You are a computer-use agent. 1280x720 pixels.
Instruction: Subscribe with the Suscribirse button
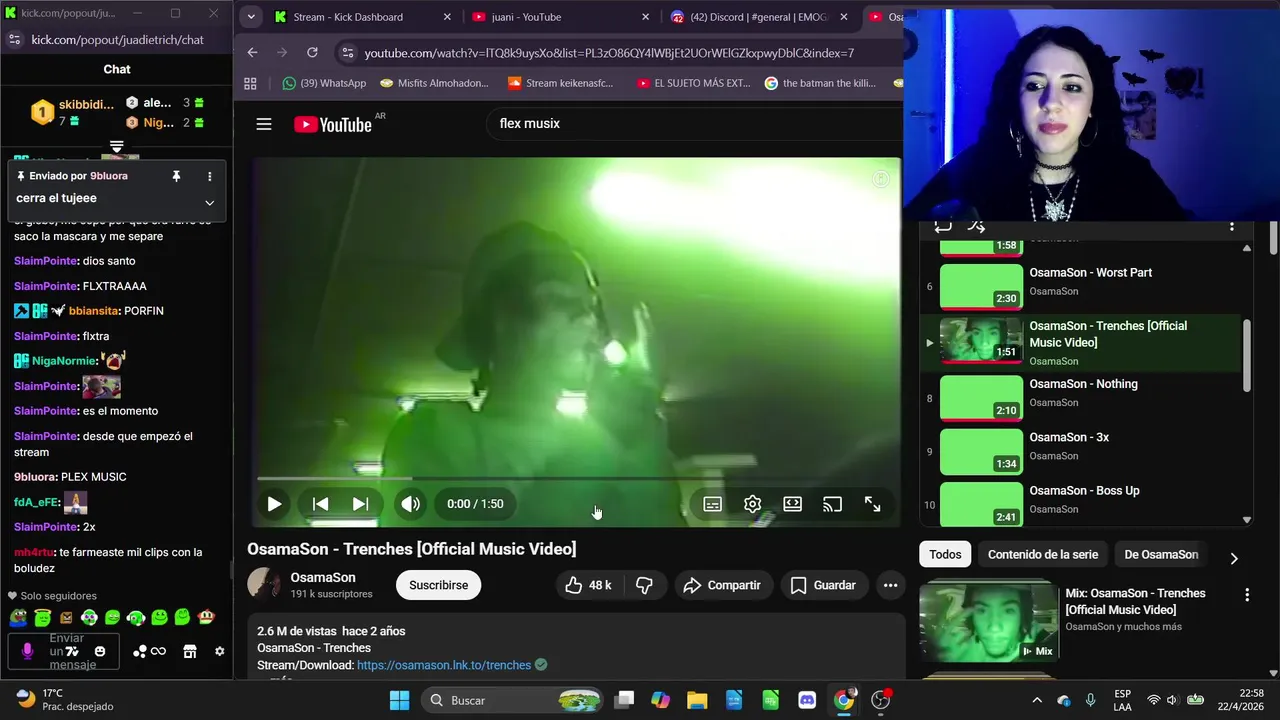(438, 585)
